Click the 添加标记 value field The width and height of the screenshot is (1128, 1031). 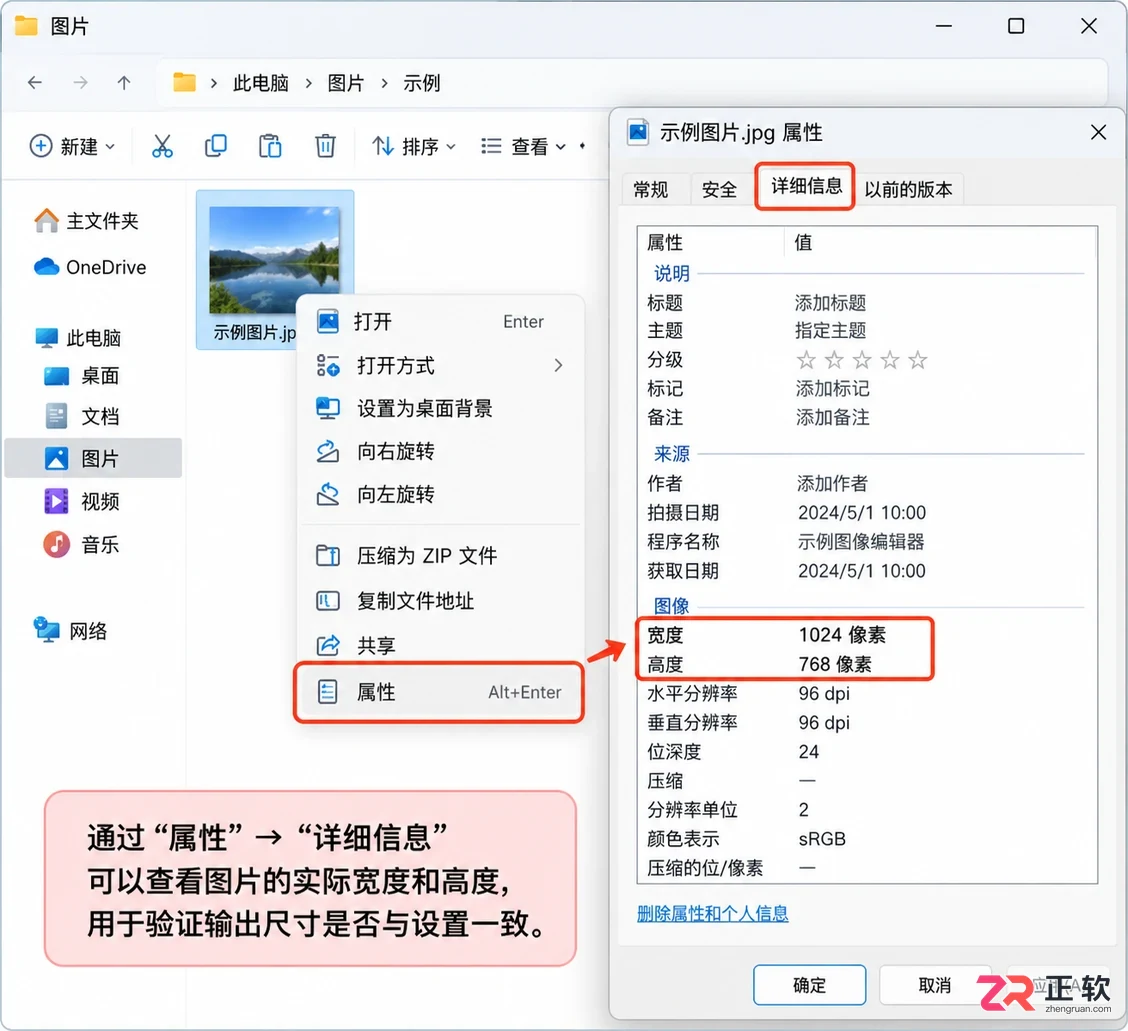(x=832, y=389)
